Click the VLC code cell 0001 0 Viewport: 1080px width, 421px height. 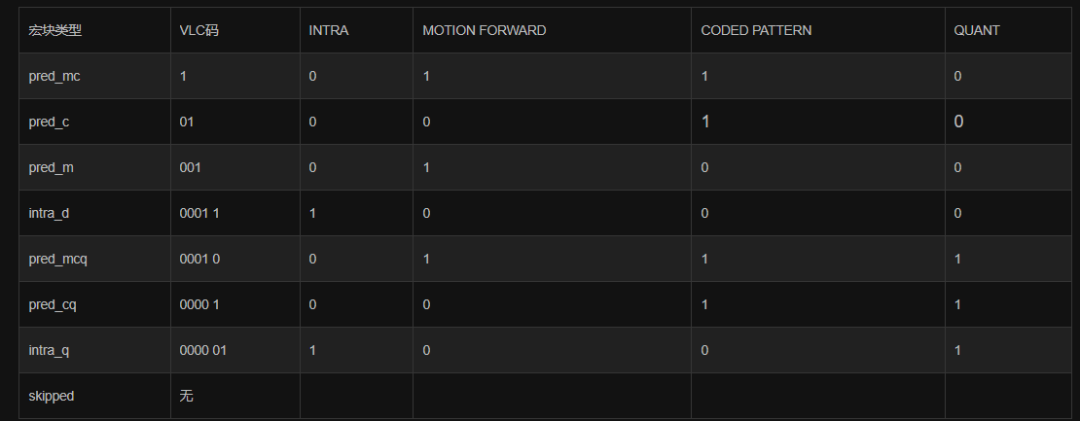pyautogui.click(x=199, y=259)
